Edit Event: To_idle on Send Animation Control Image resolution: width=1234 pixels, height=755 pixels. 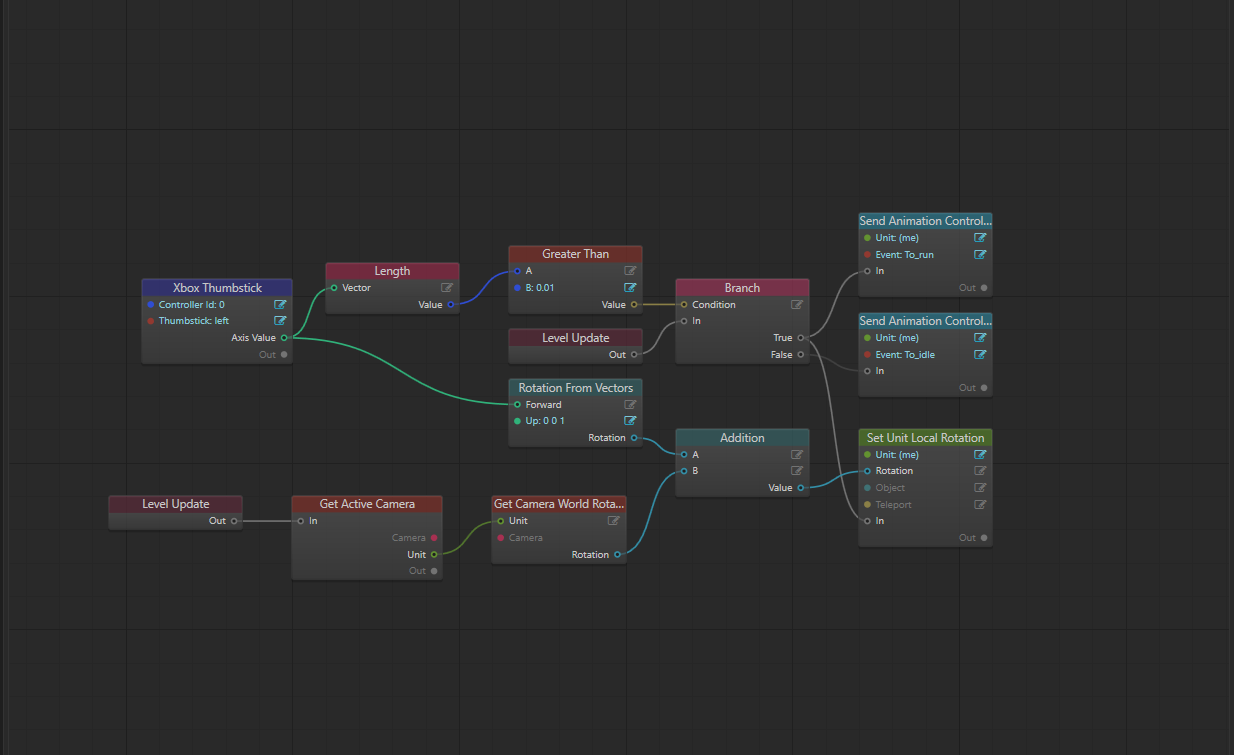[x=980, y=354]
